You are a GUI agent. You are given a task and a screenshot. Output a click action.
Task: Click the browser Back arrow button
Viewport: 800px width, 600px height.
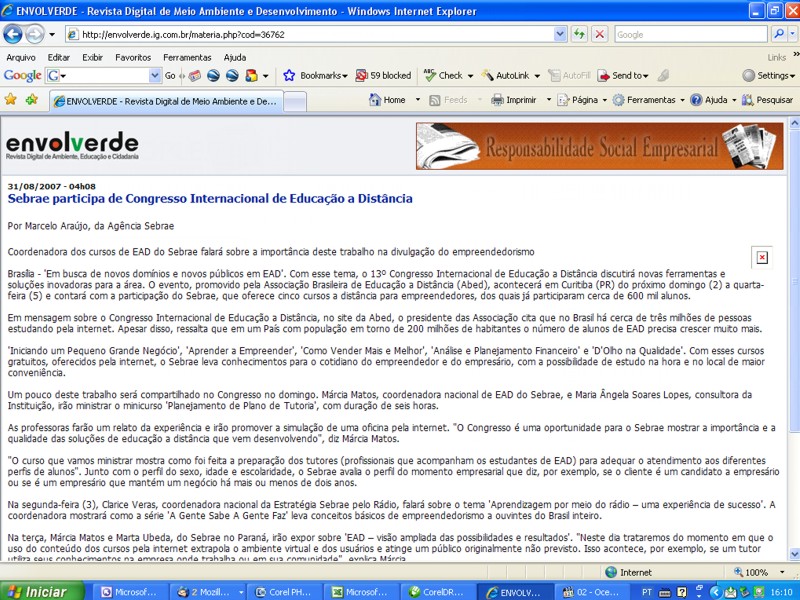pos(13,34)
